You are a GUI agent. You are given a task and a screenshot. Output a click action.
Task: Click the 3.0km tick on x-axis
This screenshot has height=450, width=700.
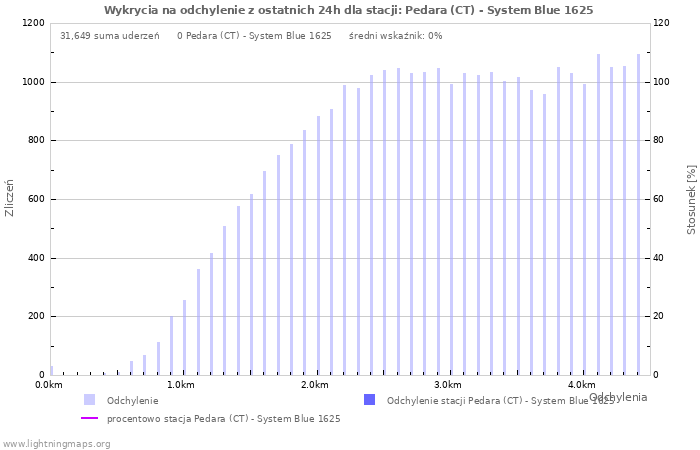click(x=448, y=385)
